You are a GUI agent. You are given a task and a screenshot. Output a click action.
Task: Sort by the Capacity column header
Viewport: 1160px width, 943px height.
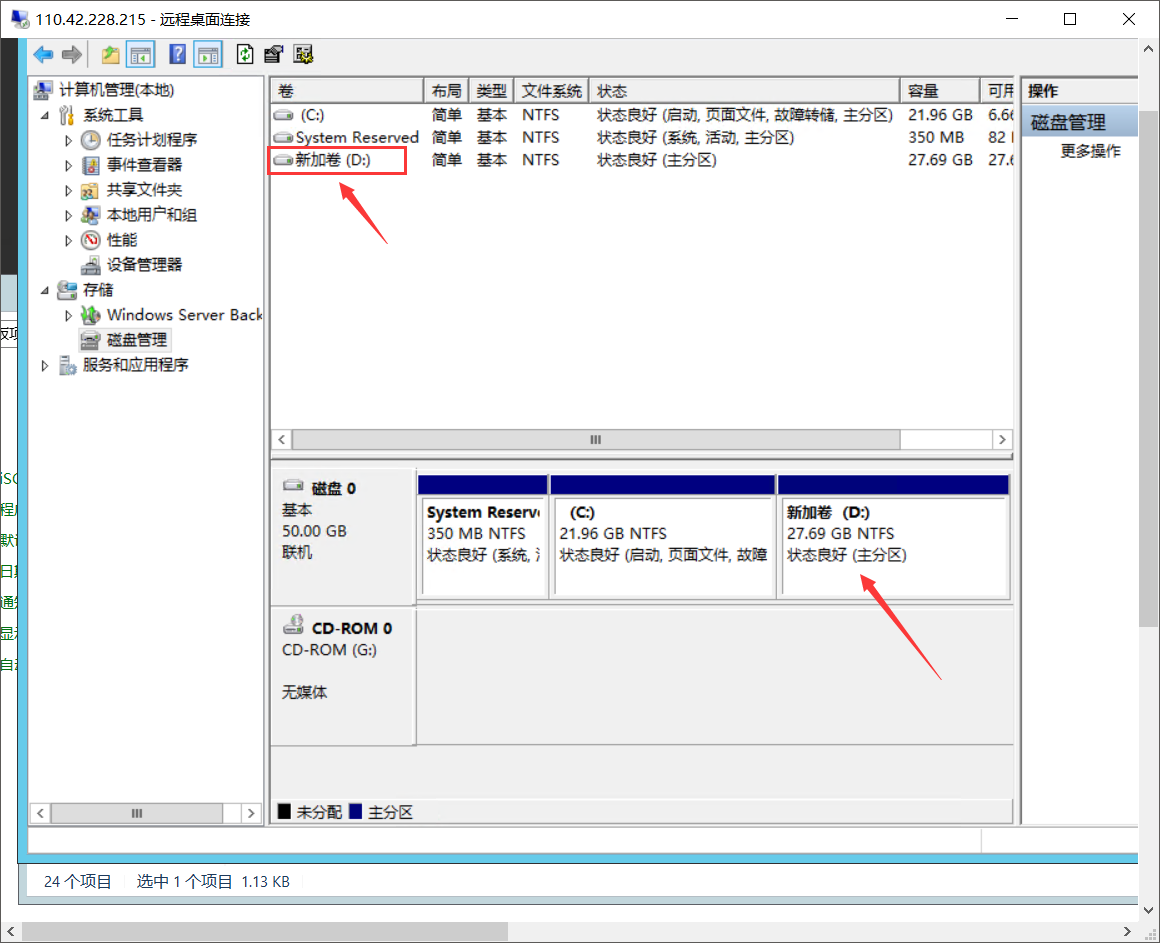click(x=938, y=91)
